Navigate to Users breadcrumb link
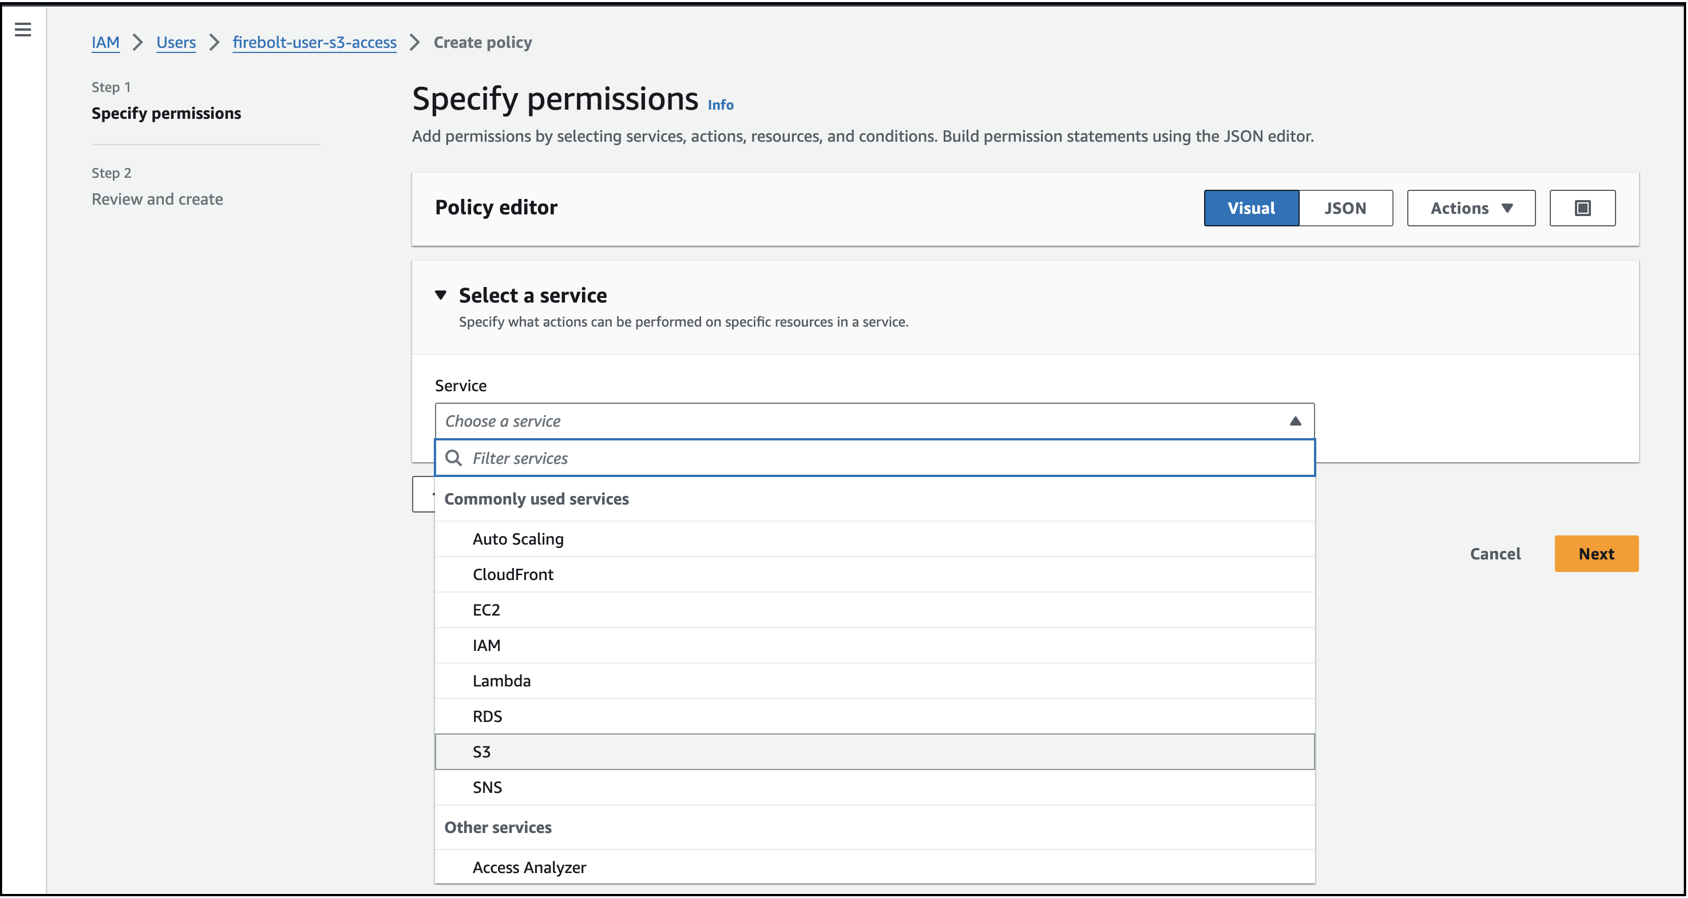Image resolution: width=1688 pixels, height=898 pixels. 176,42
